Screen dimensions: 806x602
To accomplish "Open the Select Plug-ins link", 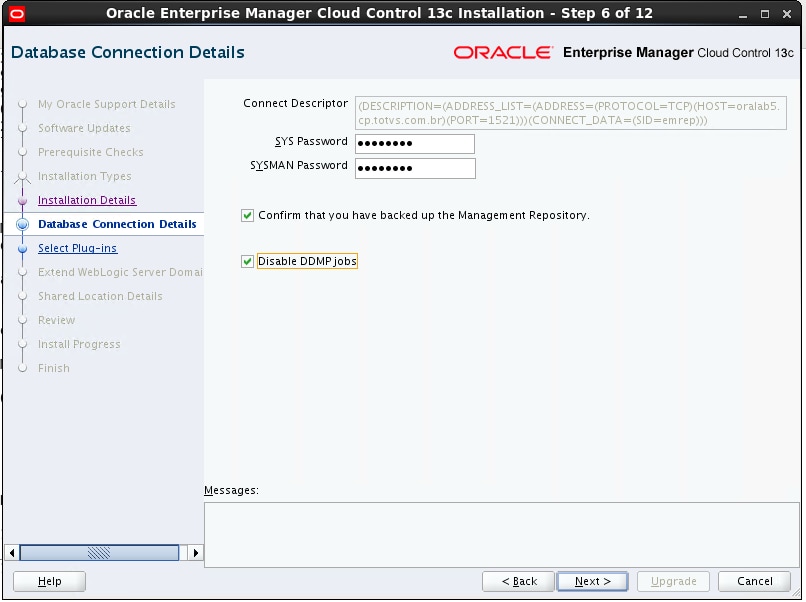I will point(77,248).
